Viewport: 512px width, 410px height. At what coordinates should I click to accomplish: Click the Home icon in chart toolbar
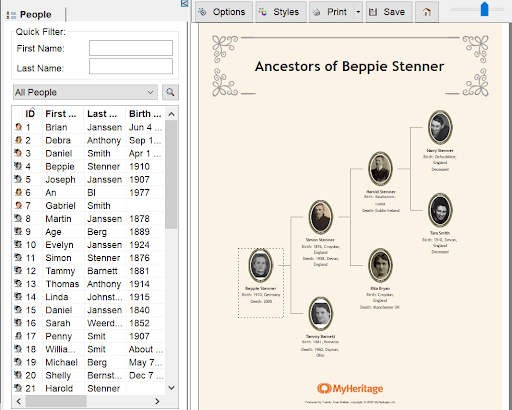tap(427, 12)
